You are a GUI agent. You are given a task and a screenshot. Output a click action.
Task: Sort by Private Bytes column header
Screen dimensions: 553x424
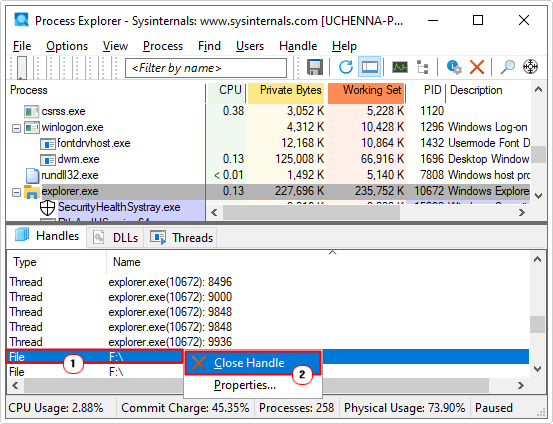pos(286,90)
